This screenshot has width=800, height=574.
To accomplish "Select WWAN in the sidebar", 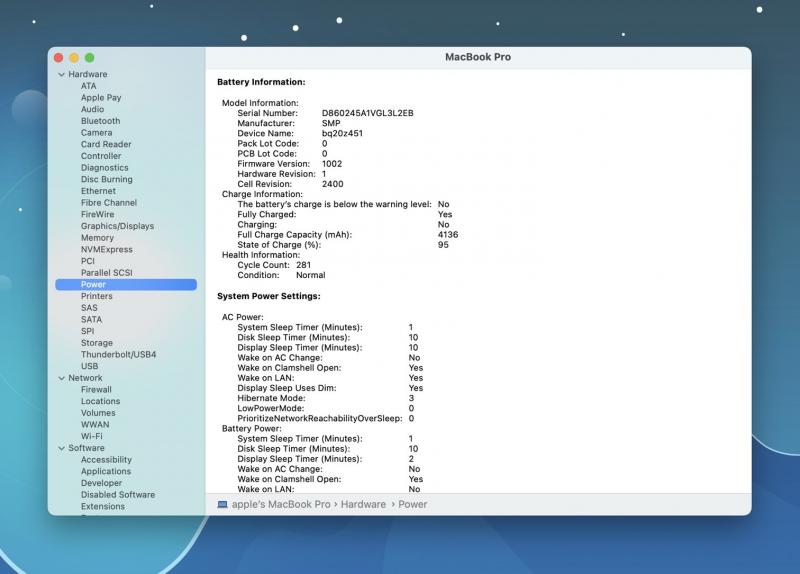I will point(95,425).
